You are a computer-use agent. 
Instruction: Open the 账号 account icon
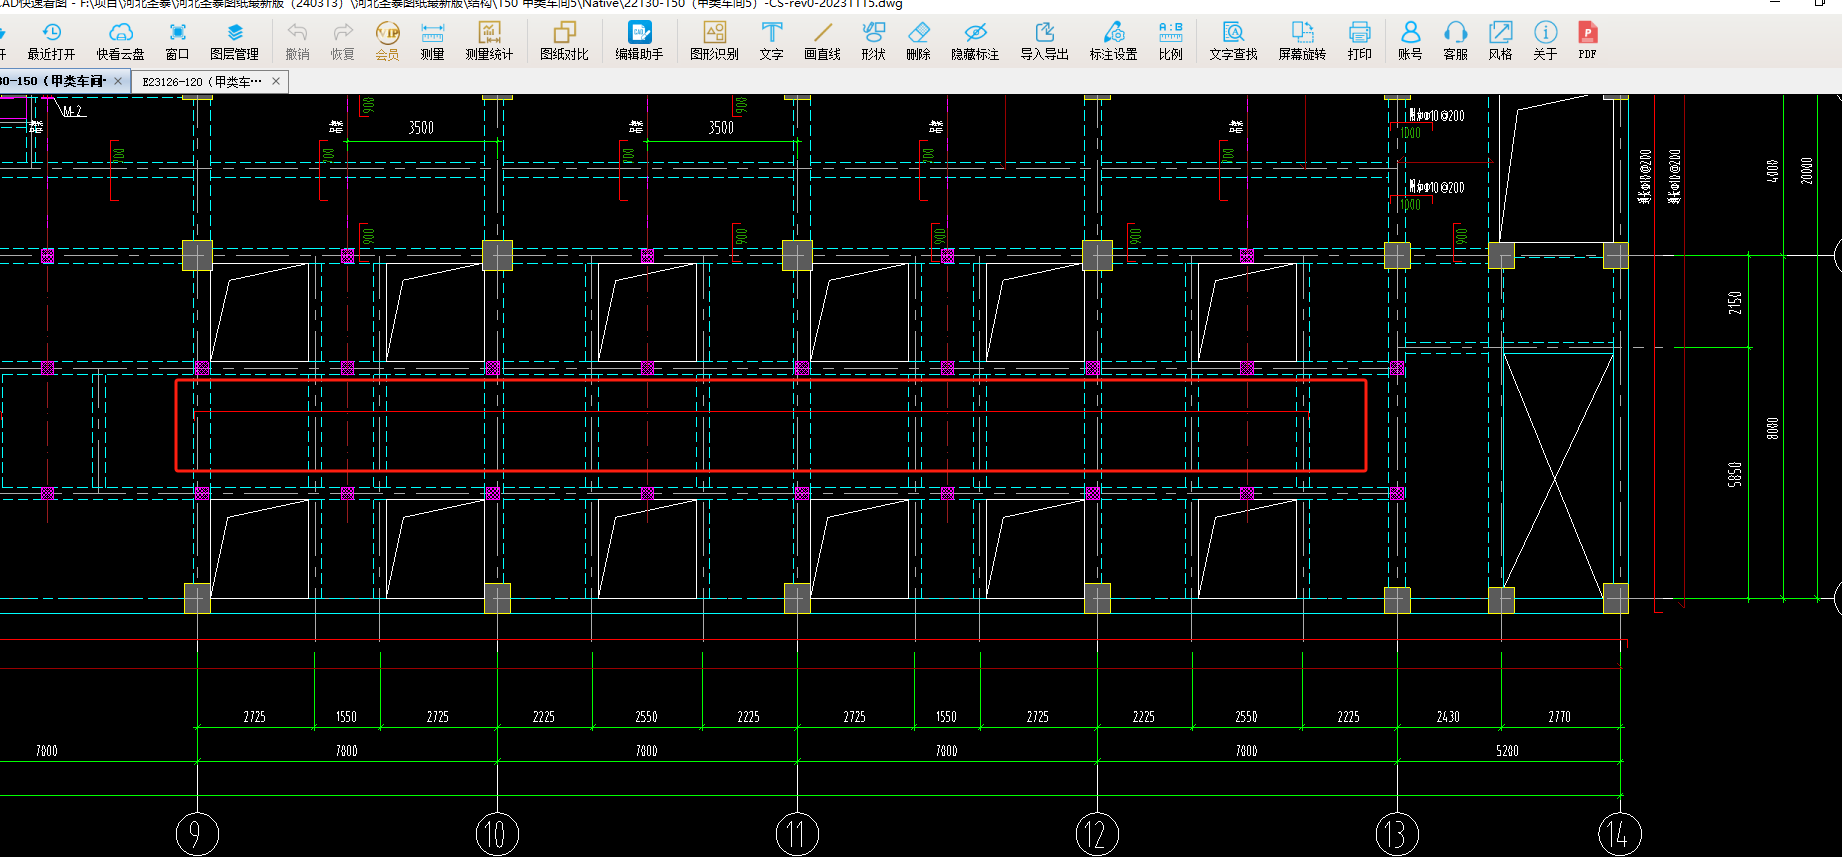pos(1410,41)
